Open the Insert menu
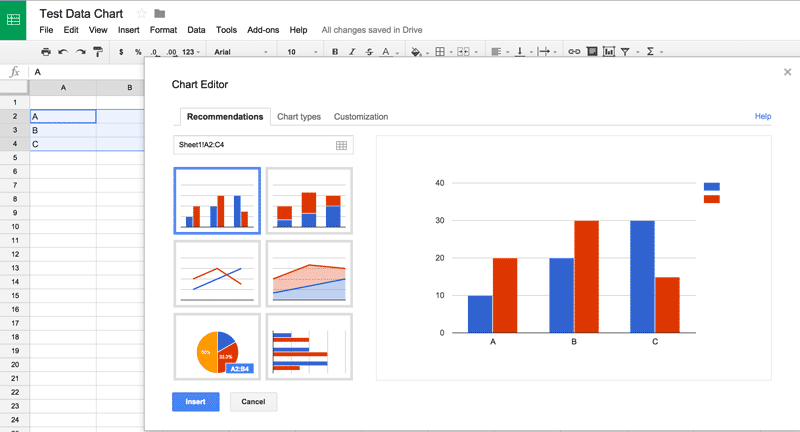800x432 pixels. point(129,30)
